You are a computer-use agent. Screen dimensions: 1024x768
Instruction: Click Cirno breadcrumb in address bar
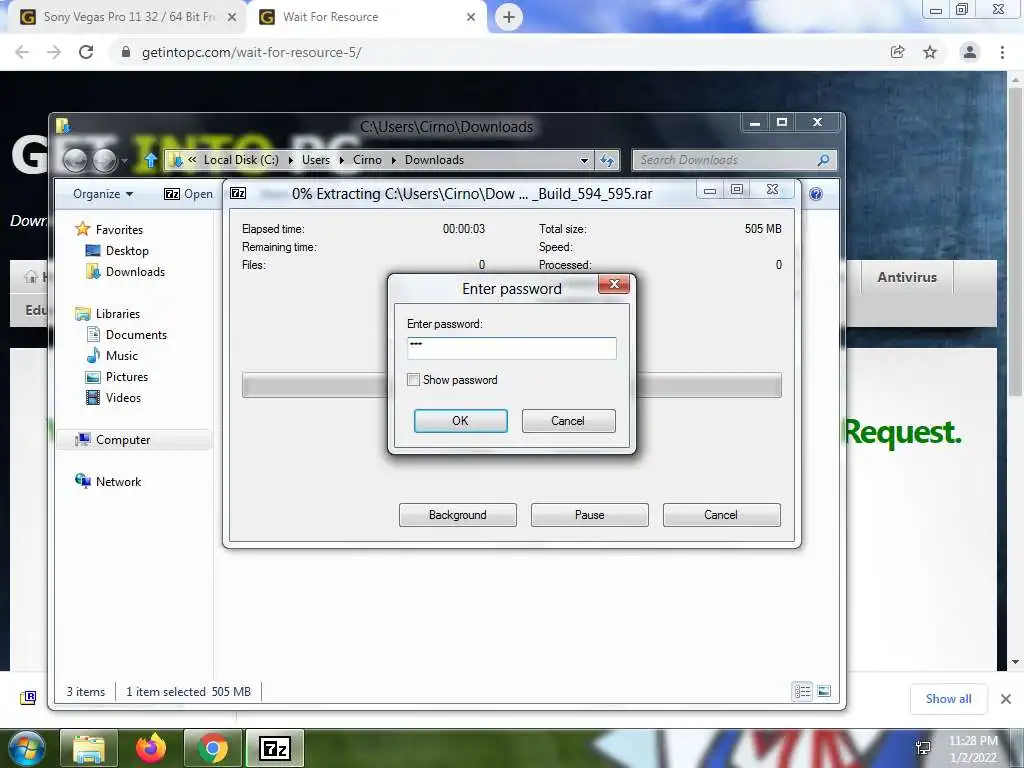(x=367, y=160)
